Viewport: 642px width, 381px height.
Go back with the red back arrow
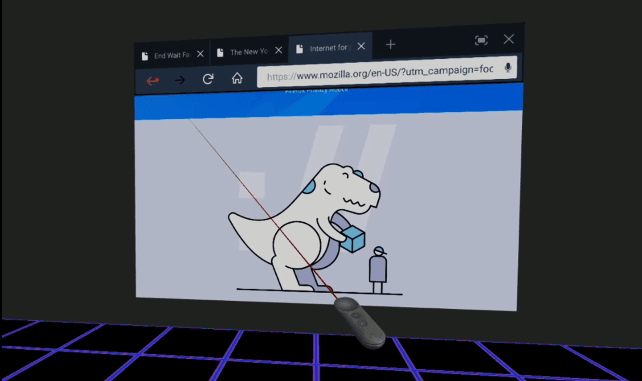pos(153,81)
